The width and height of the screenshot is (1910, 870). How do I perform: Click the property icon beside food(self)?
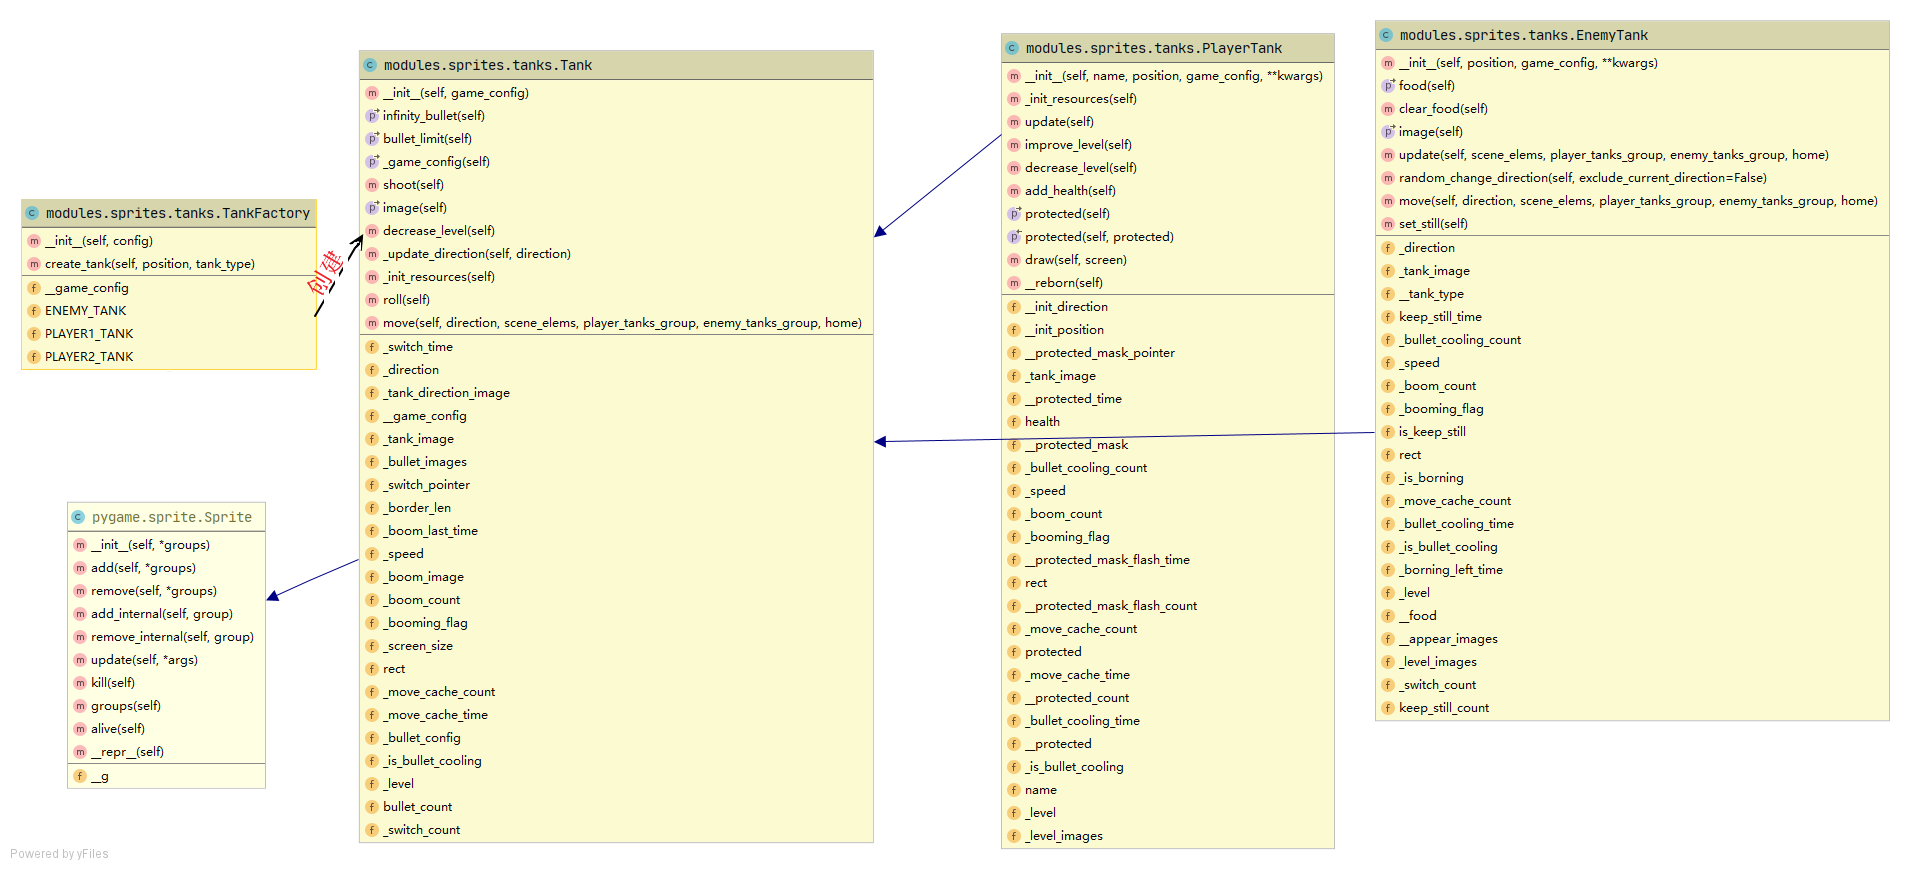pyautogui.click(x=1388, y=86)
